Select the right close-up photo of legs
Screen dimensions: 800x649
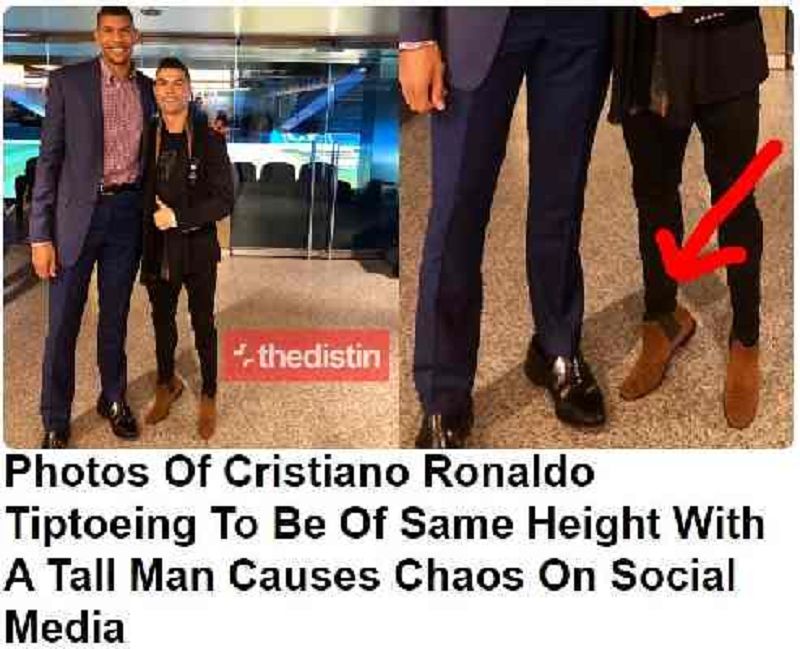click(x=596, y=227)
